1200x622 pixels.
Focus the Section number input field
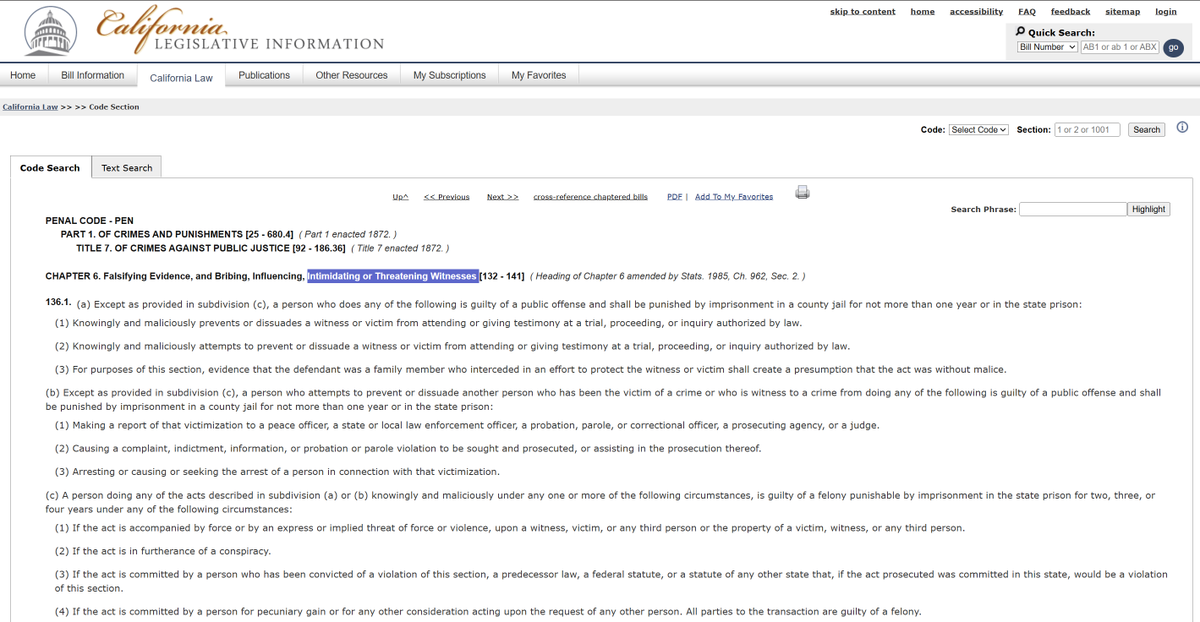coord(1087,130)
